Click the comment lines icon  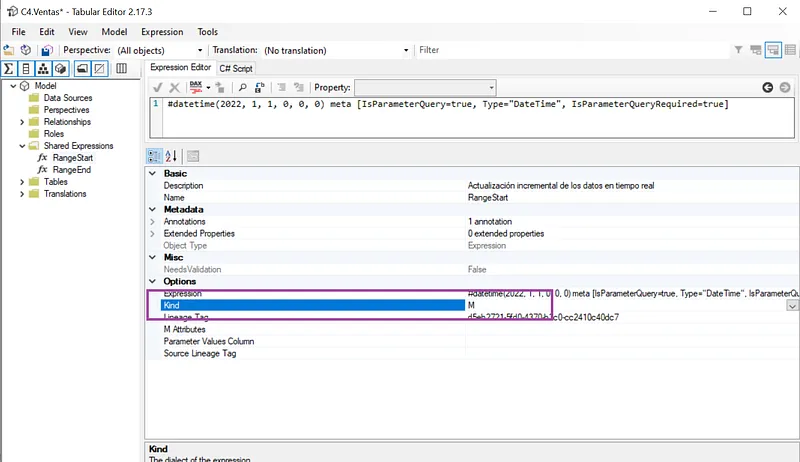[281, 88]
